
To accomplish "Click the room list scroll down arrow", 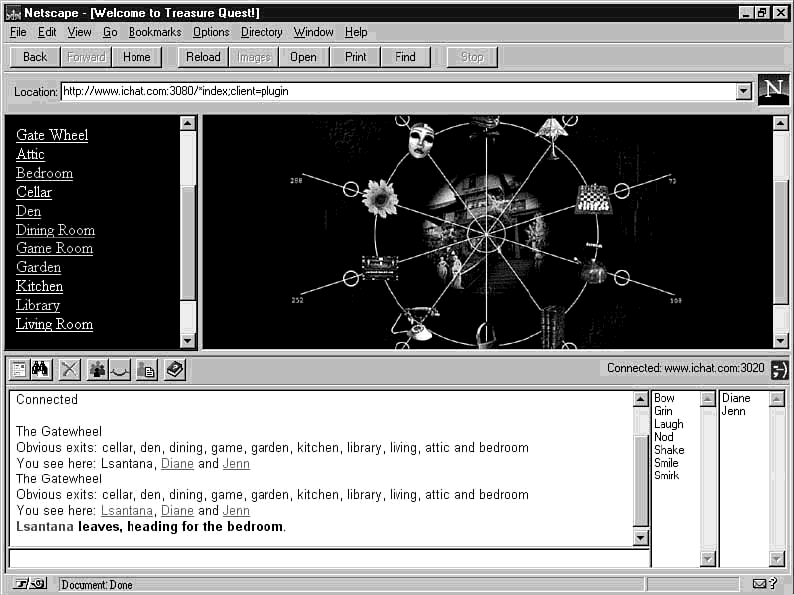I will coord(188,340).
